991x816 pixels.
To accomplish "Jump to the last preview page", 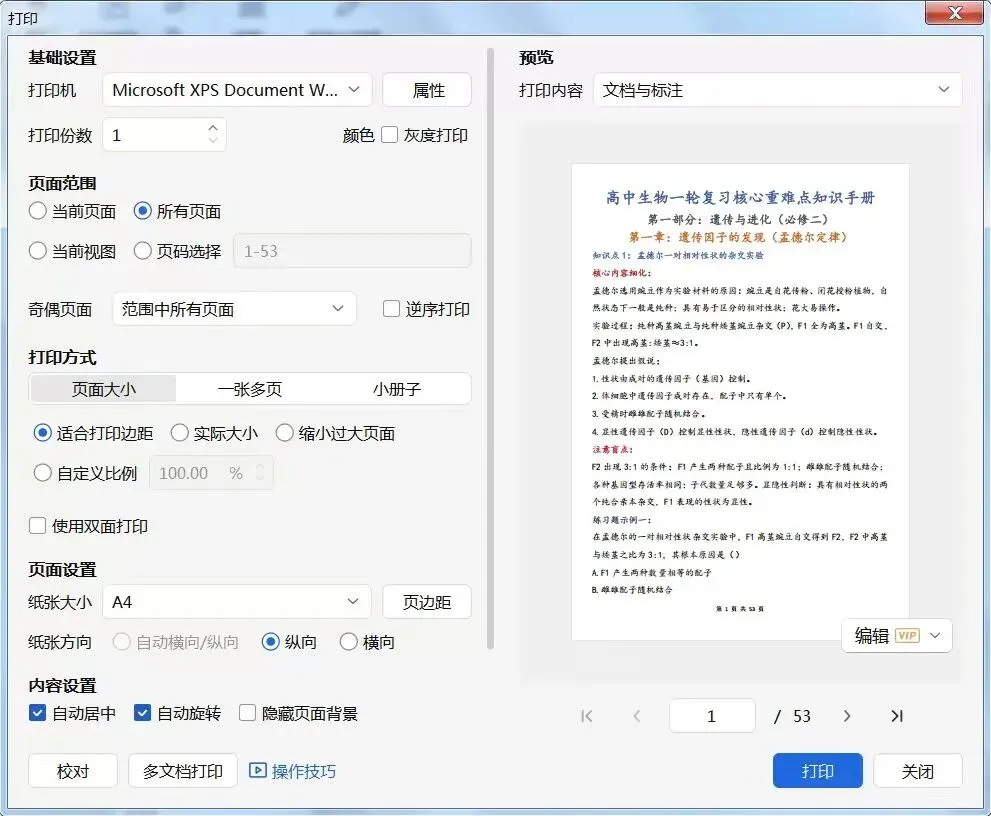I will (897, 716).
